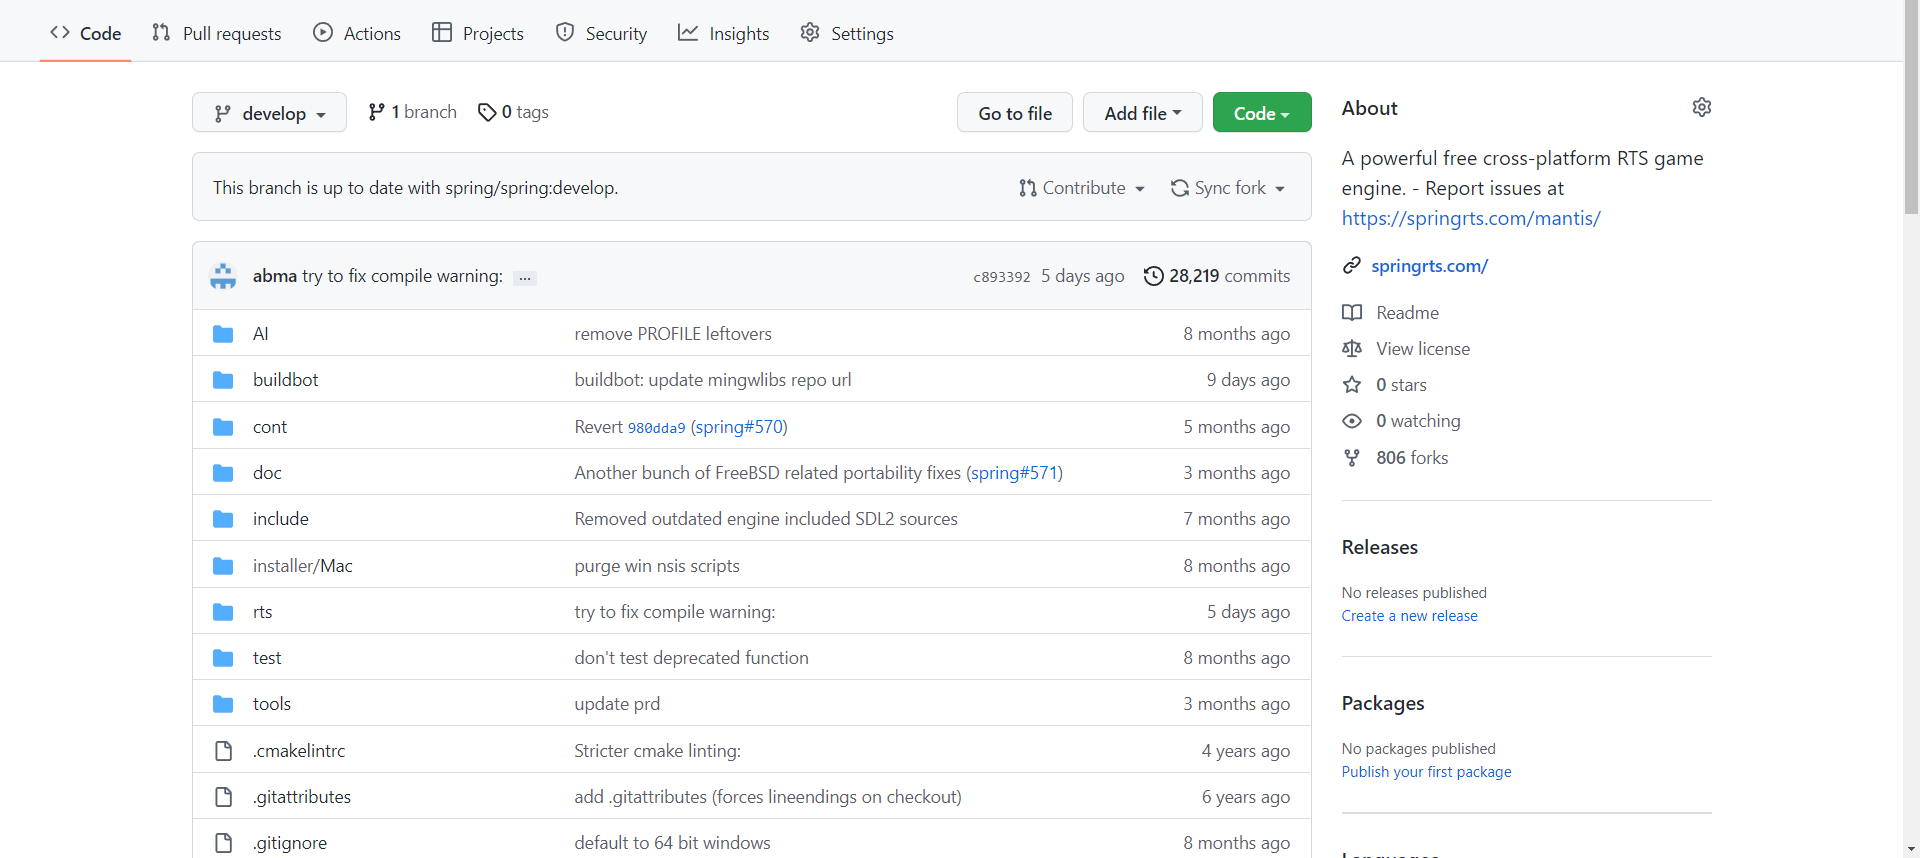
Task: Click the eye icon next to 0 watching
Action: [x=1352, y=421]
